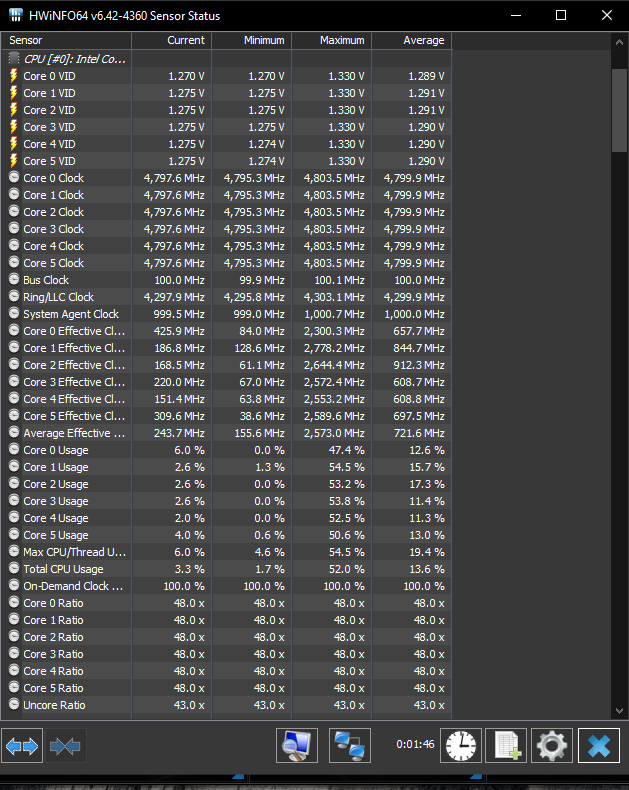Image resolution: width=629 pixels, height=790 pixels.
Task: Reset the sensor clock timer button
Action: 461,746
